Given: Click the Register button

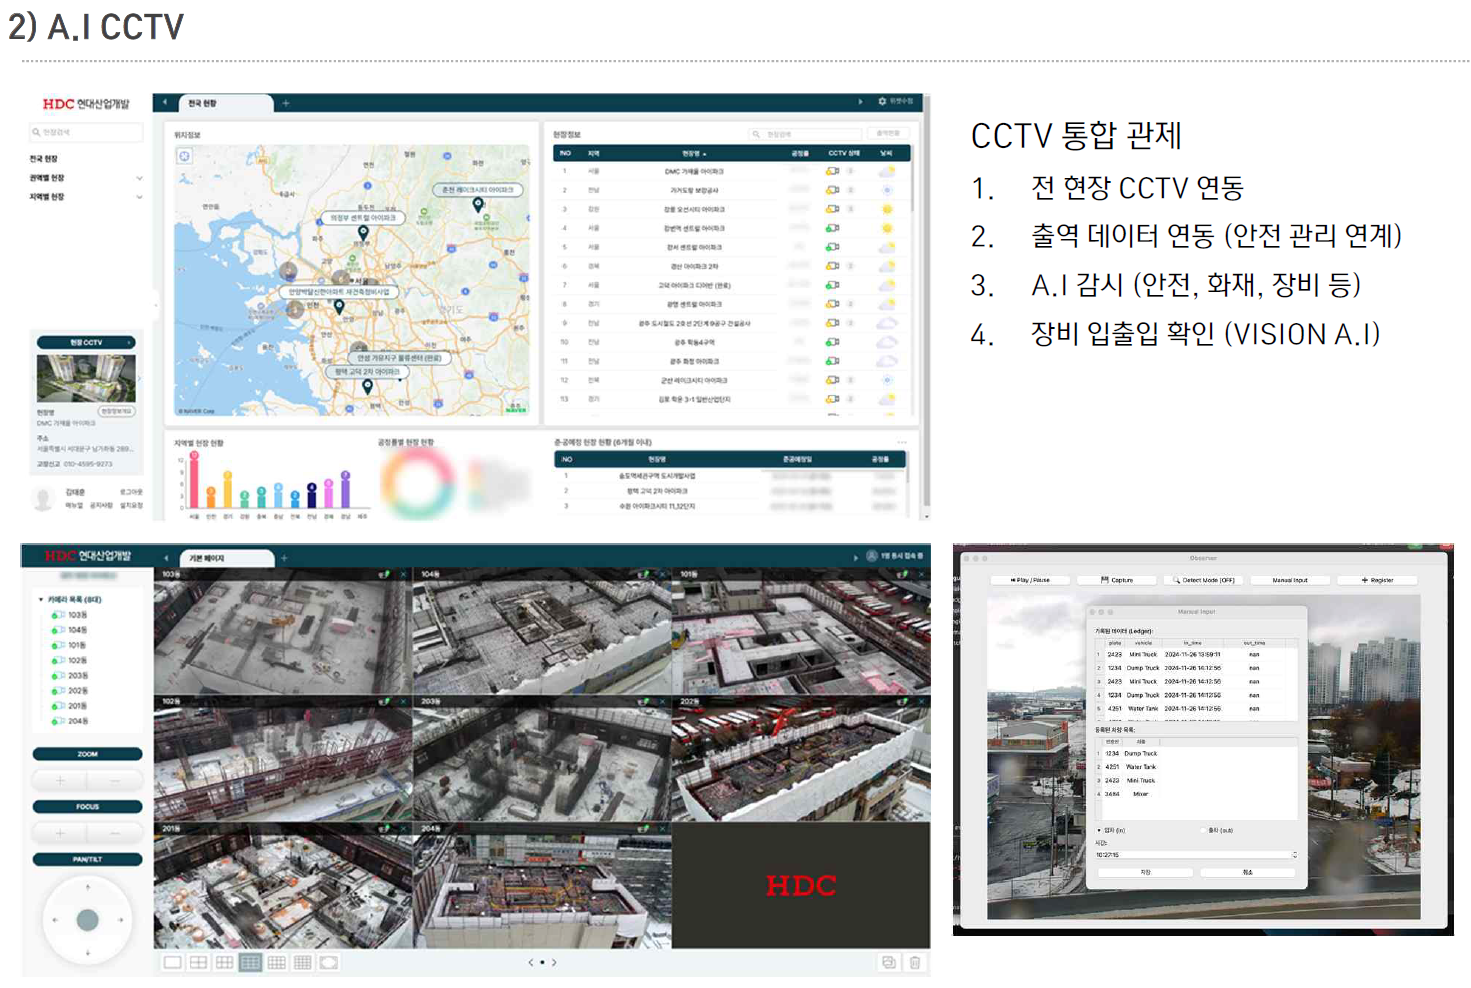Looking at the screenshot, I should click(x=1377, y=580).
